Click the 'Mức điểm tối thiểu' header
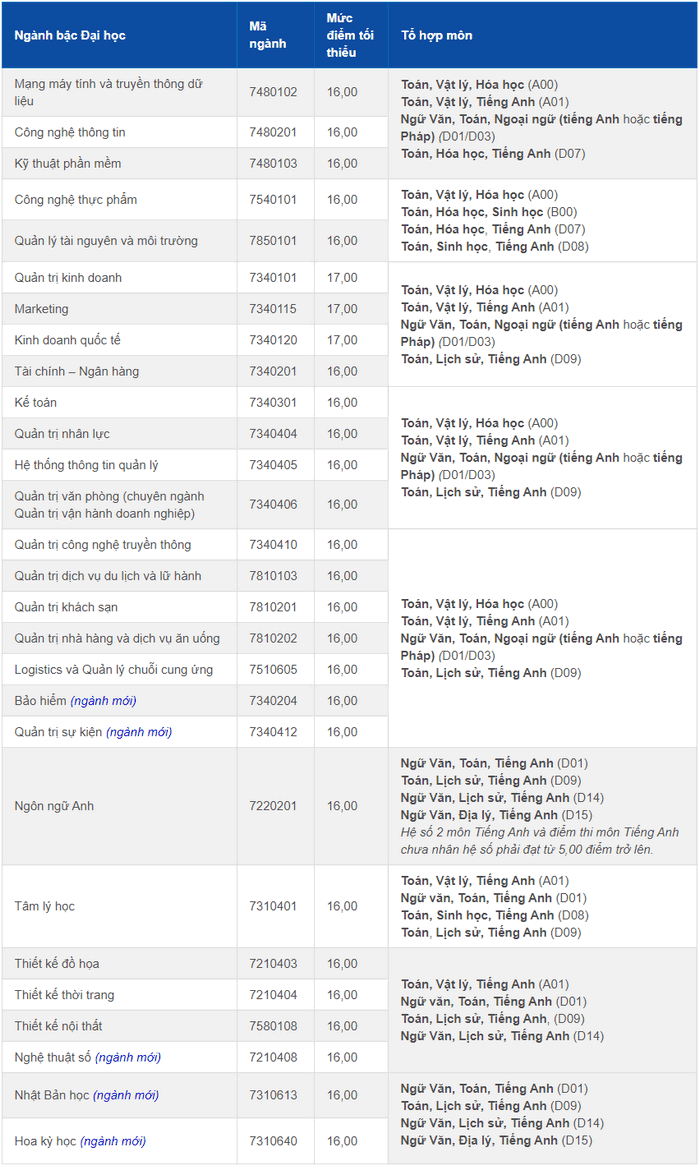This screenshot has width=700, height=1166. [350, 35]
